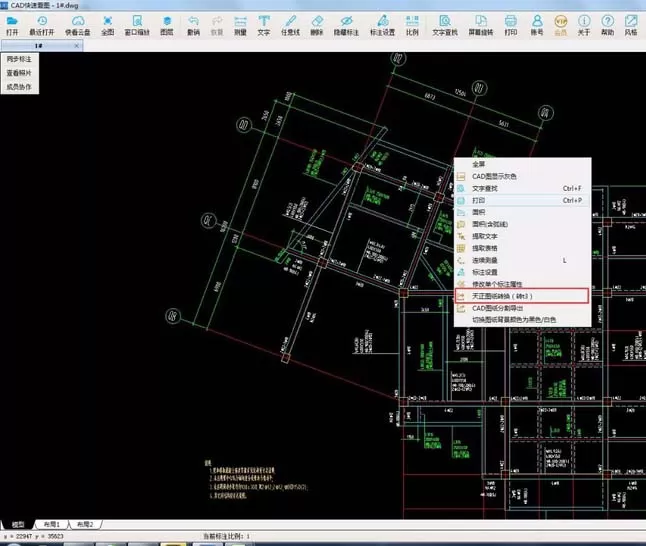Toggle 隐藏标注 hide annotations eye icon

pyautogui.click(x=346, y=25)
